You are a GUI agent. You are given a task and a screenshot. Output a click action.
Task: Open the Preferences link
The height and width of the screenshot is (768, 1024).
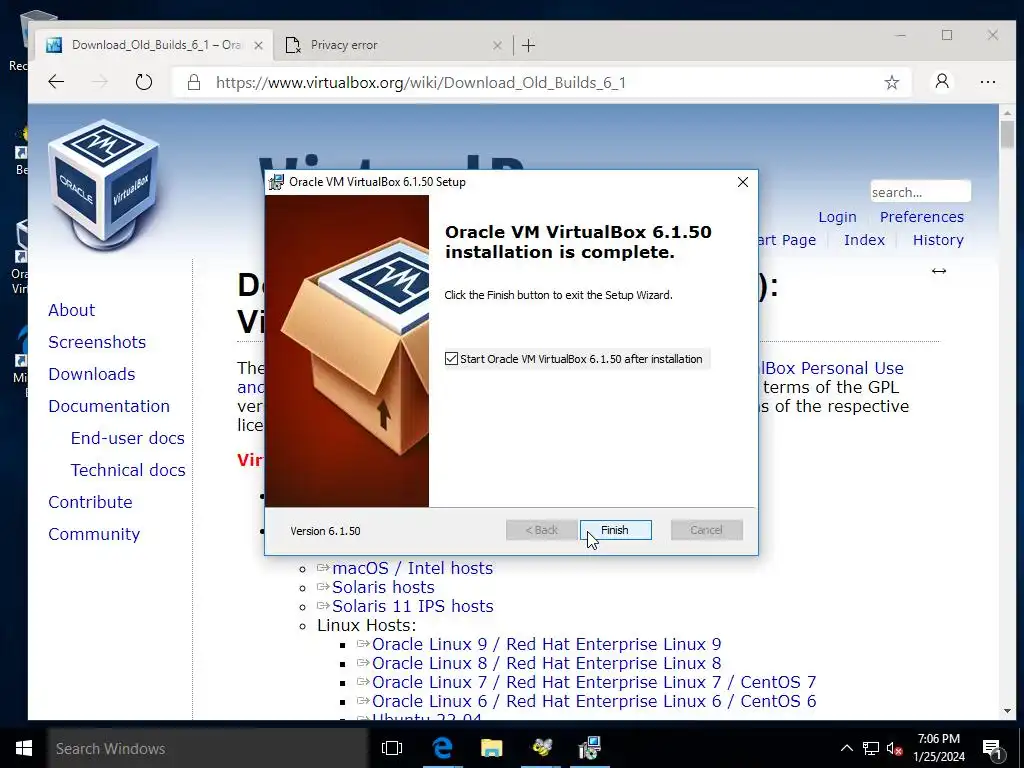pos(921,217)
